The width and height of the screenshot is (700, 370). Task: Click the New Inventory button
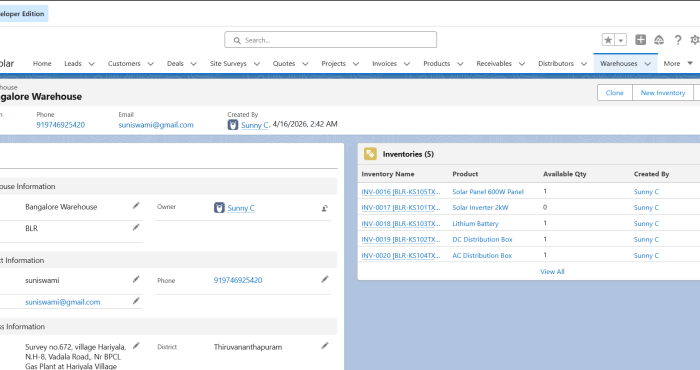pyautogui.click(x=662, y=93)
